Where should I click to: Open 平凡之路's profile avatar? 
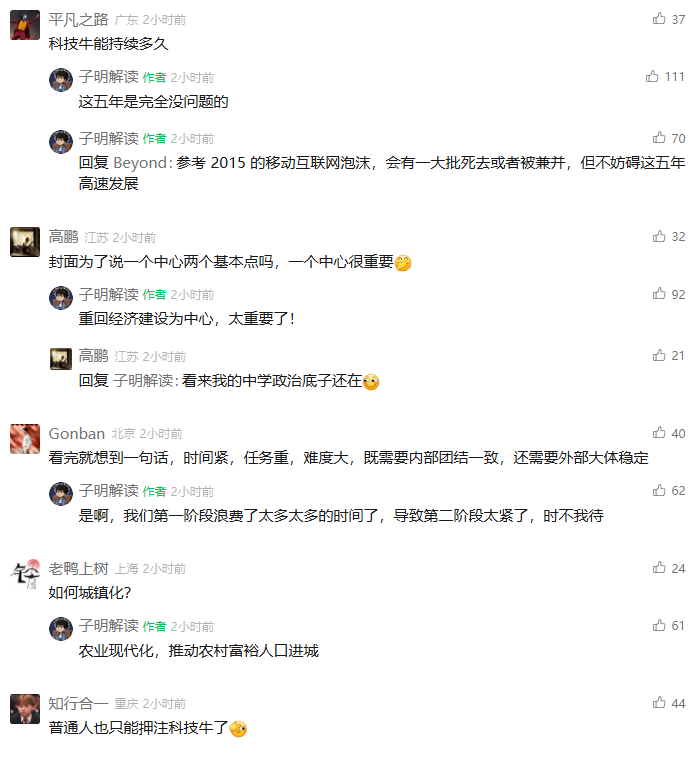click(25, 24)
